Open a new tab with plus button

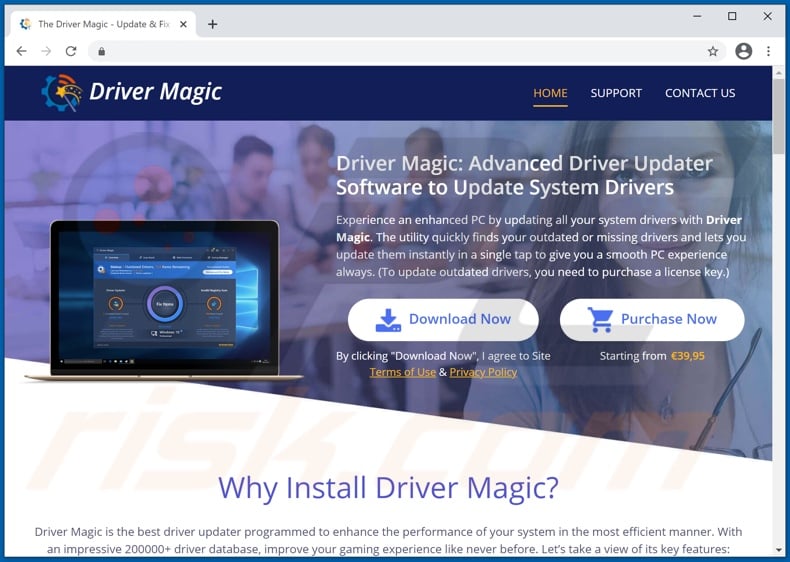tap(213, 24)
